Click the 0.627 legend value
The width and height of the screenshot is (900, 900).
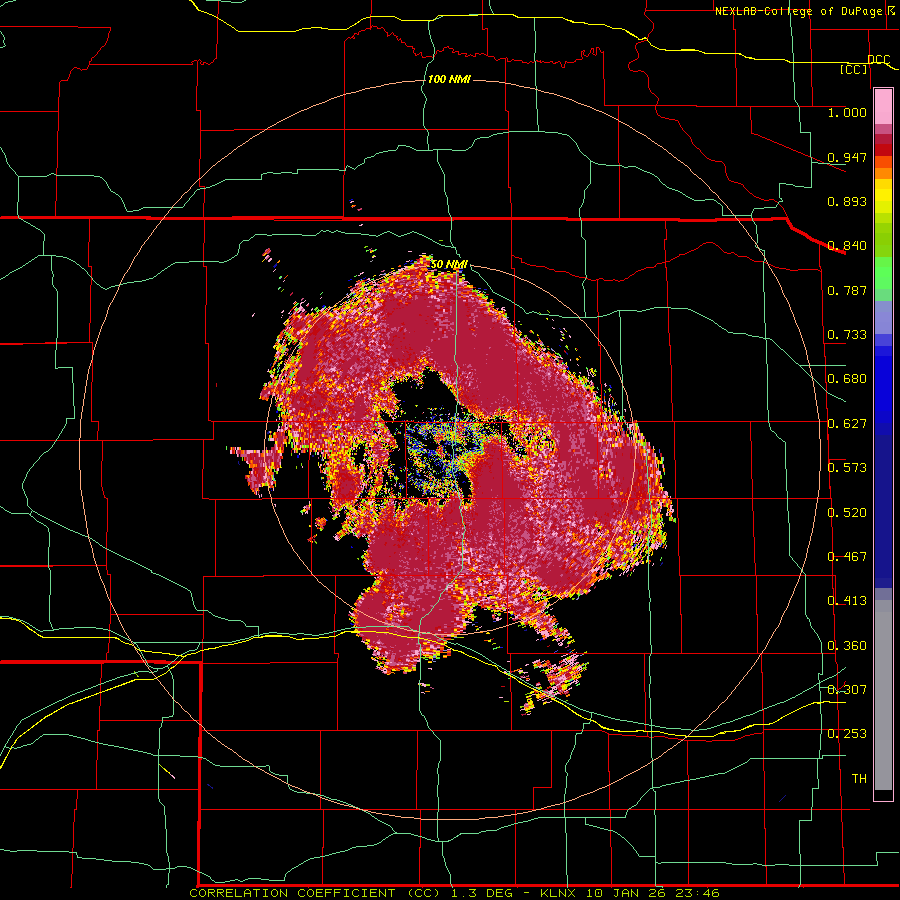point(847,424)
